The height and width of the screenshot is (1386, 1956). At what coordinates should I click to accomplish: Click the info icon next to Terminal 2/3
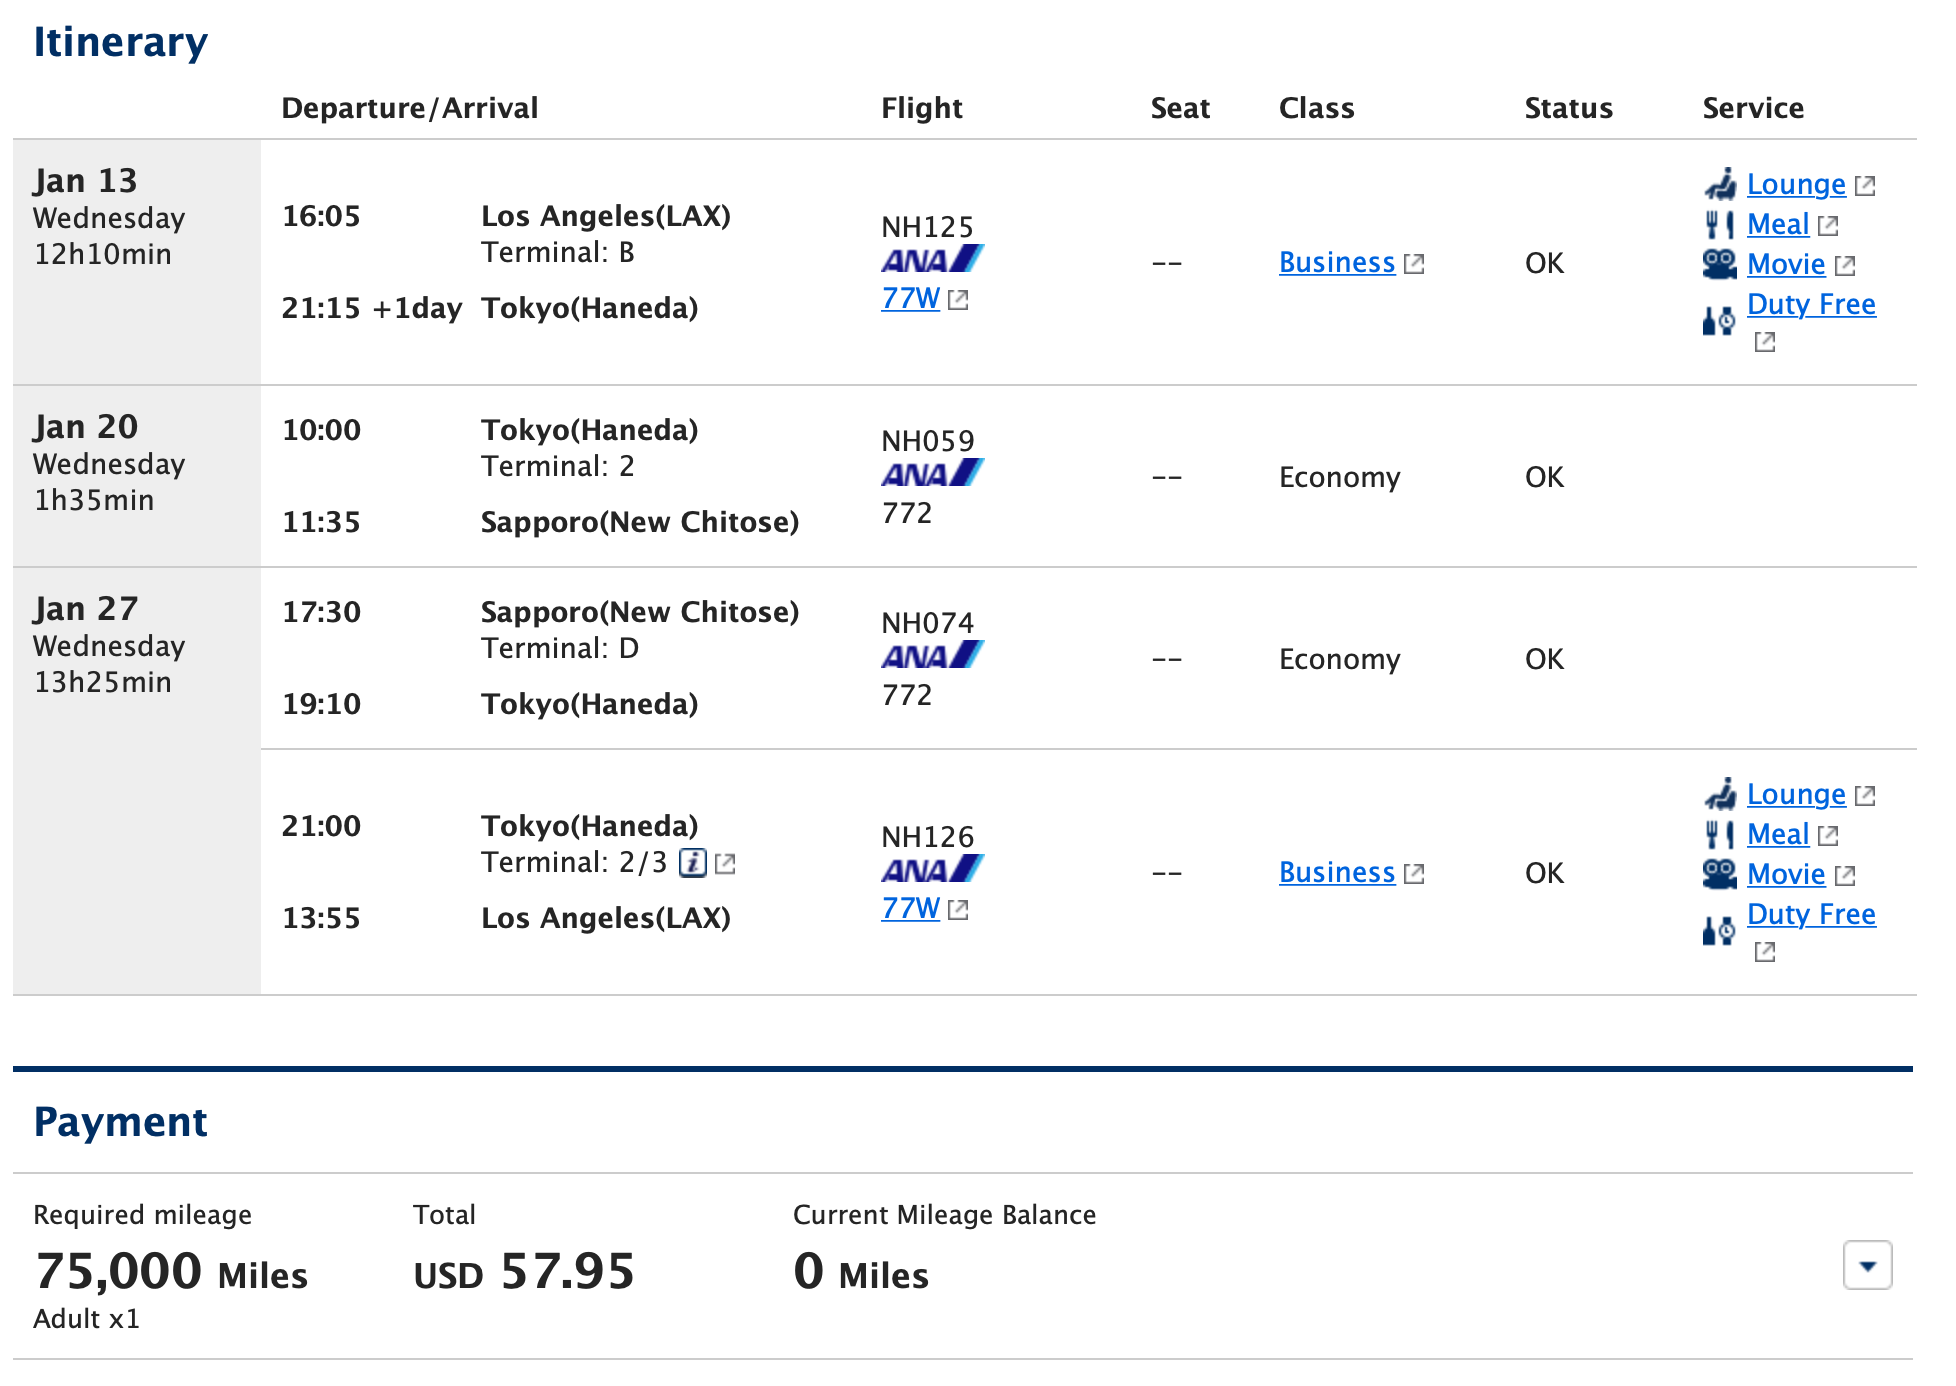(x=693, y=861)
